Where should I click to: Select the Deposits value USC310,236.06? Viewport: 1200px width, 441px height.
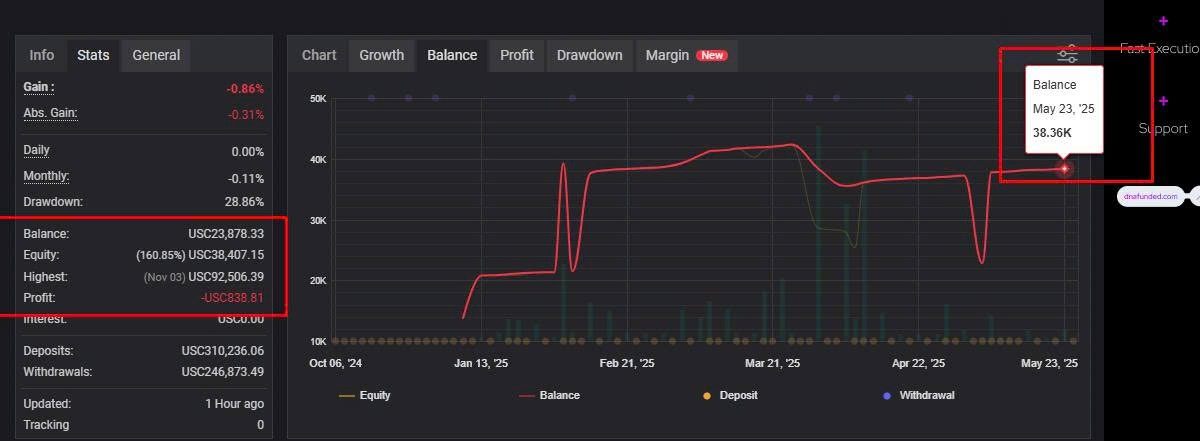[x=223, y=351]
